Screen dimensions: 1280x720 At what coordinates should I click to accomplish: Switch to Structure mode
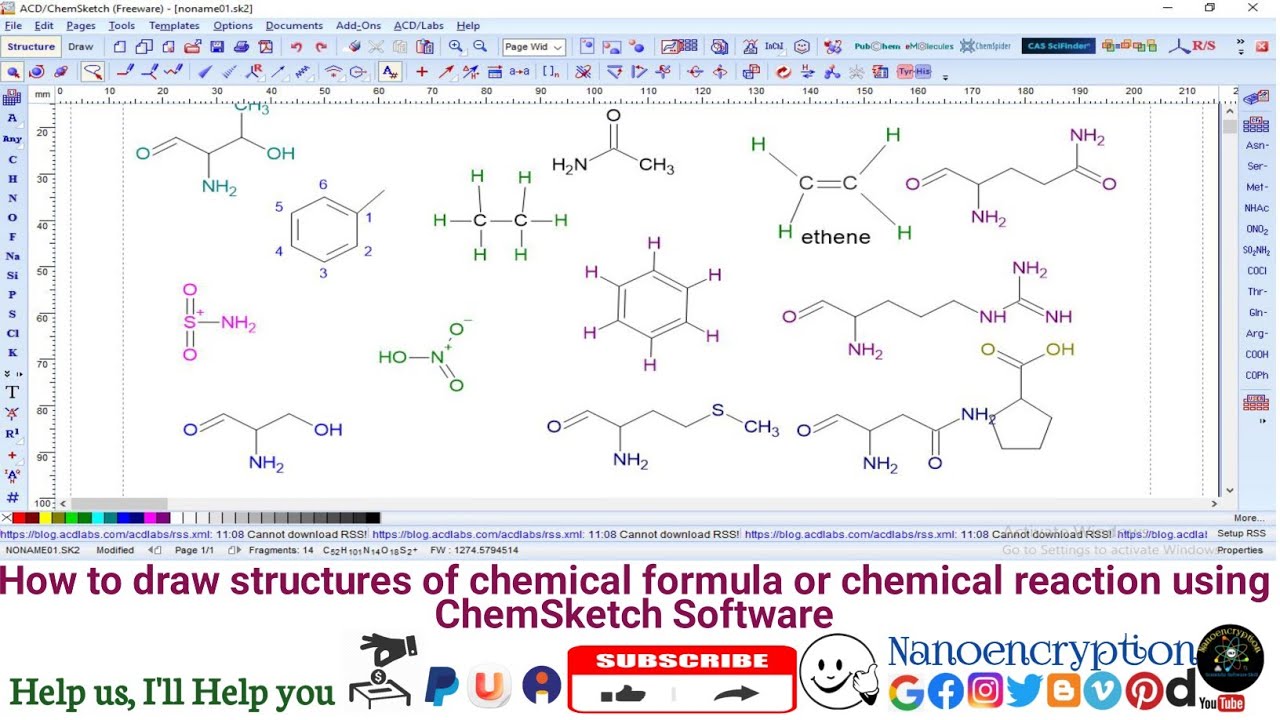31,47
